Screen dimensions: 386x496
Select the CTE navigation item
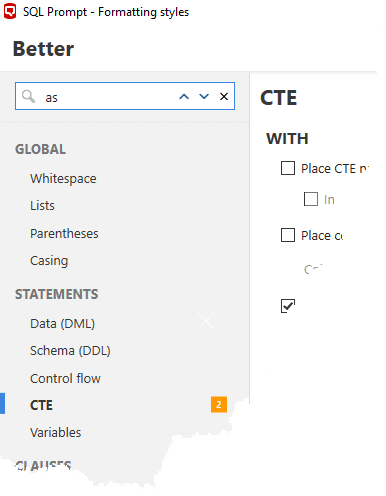41,405
